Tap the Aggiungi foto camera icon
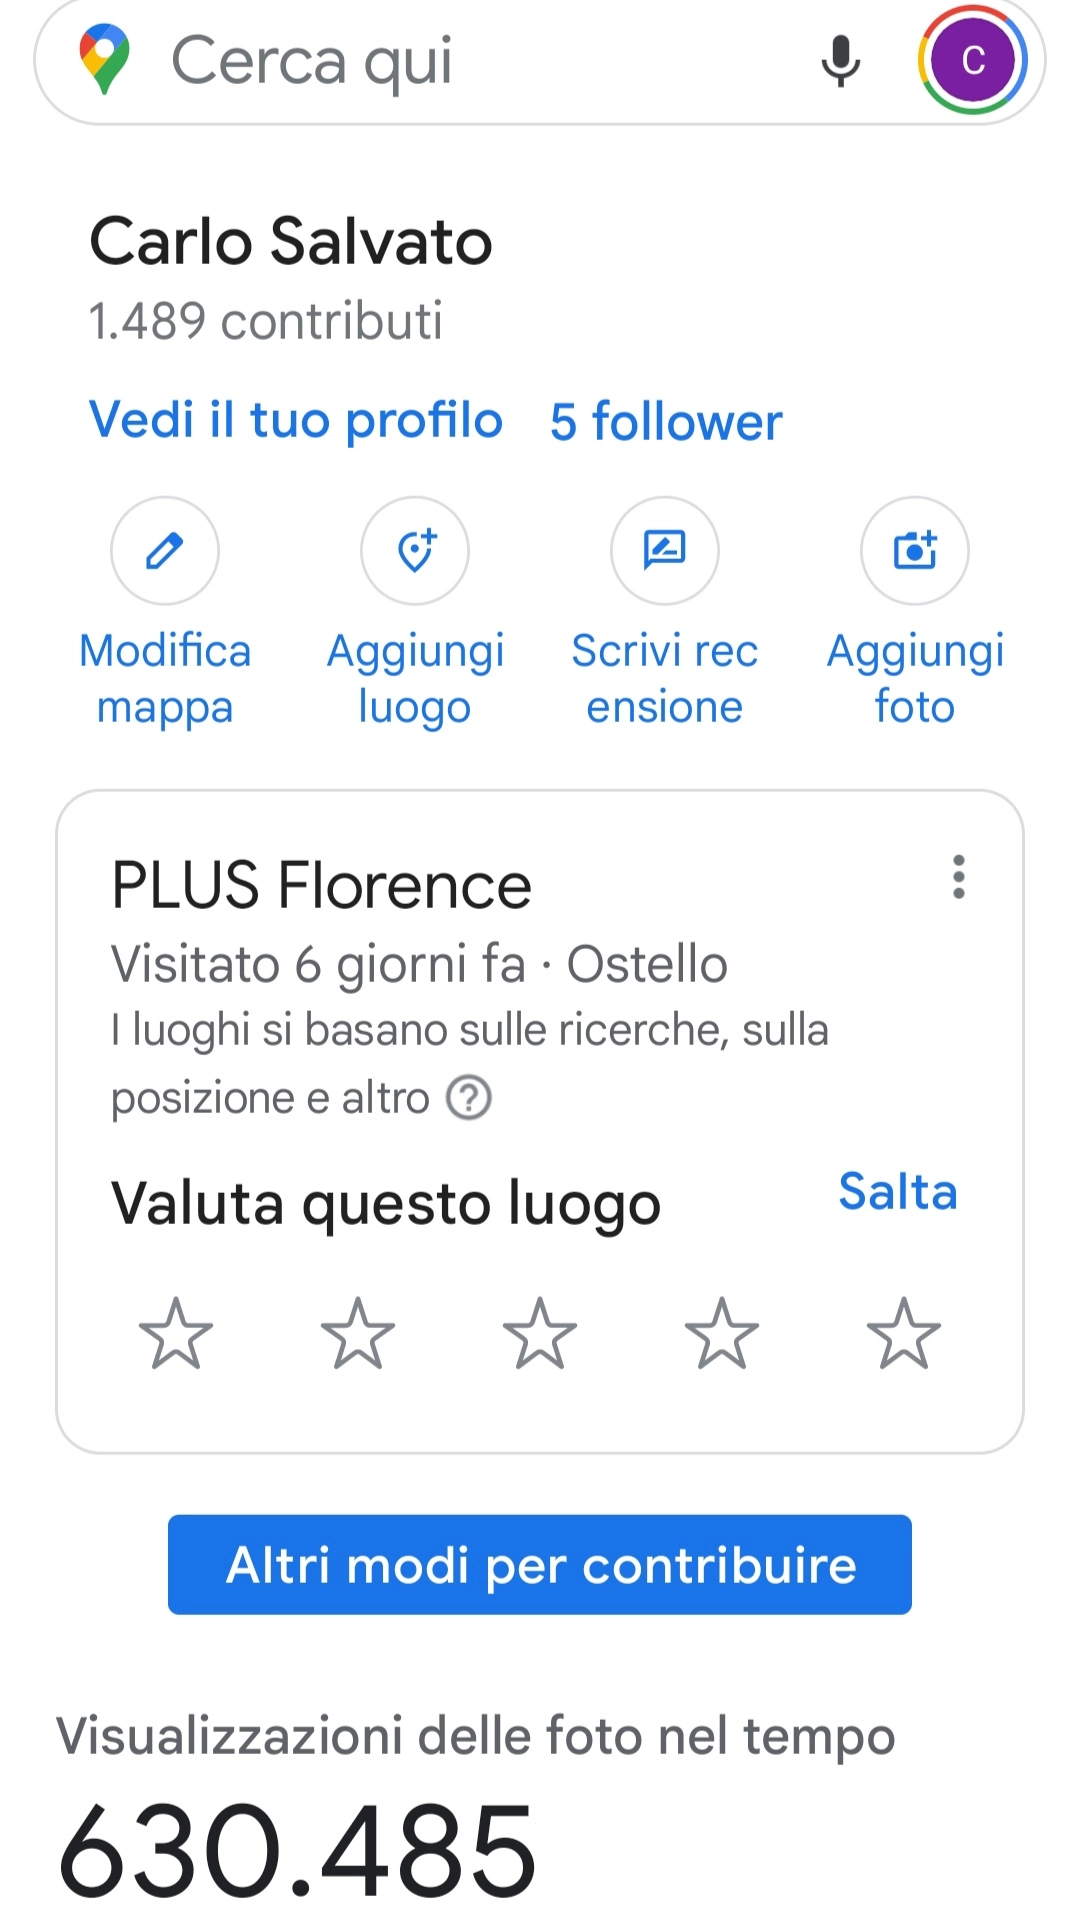Viewport: 1080px width, 1928px height. (x=915, y=551)
